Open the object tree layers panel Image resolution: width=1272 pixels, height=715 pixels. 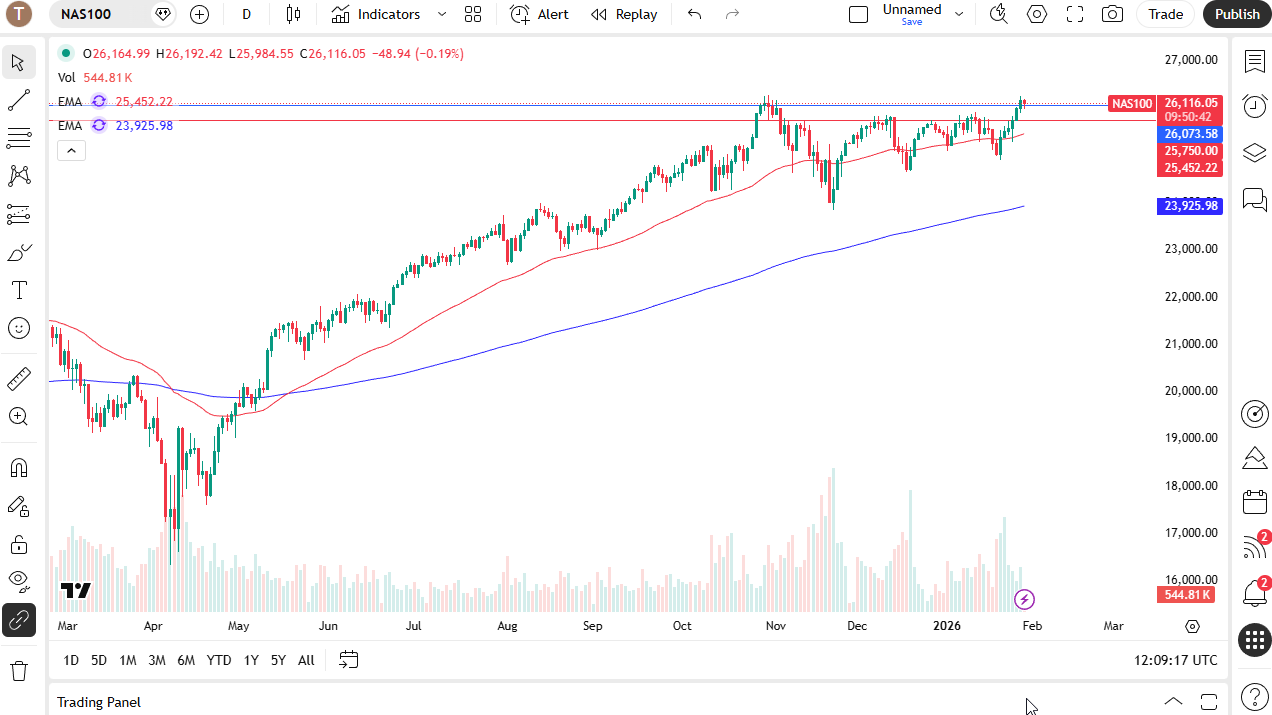point(1254,153)
